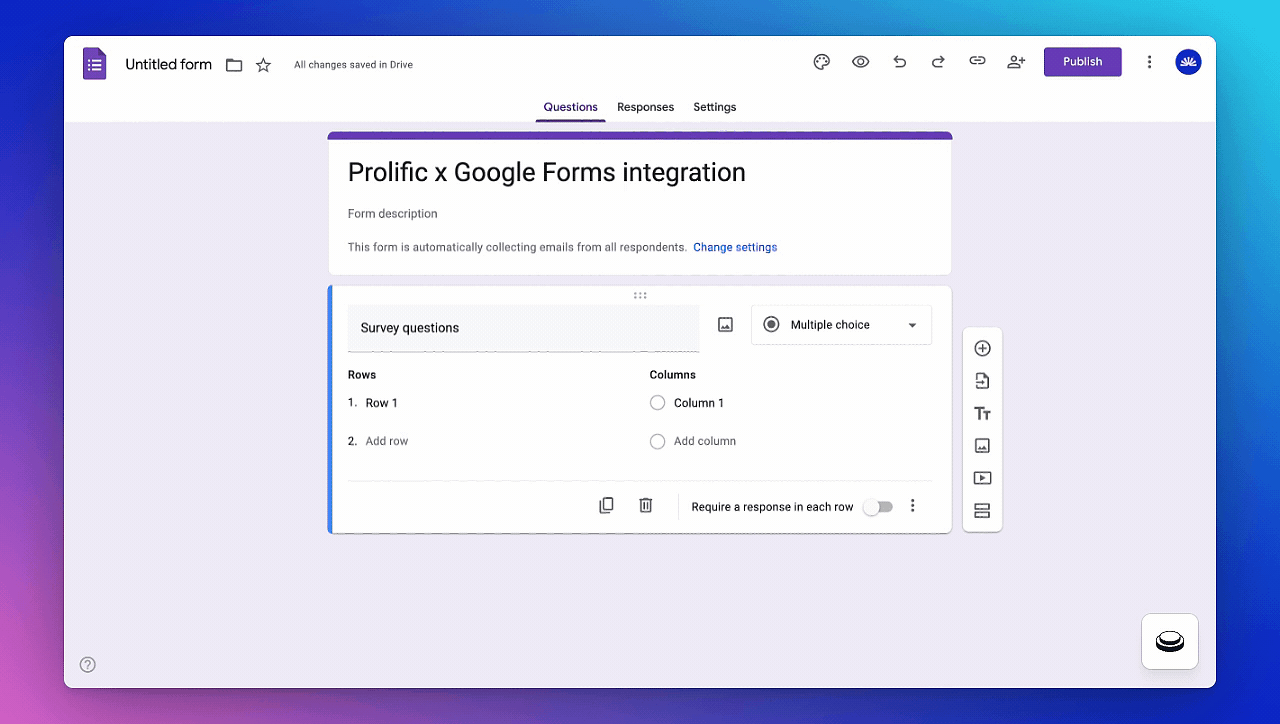Screen dimensions: 1280x724
Task: Add collaborators icon
Action: pos(1016,62)
